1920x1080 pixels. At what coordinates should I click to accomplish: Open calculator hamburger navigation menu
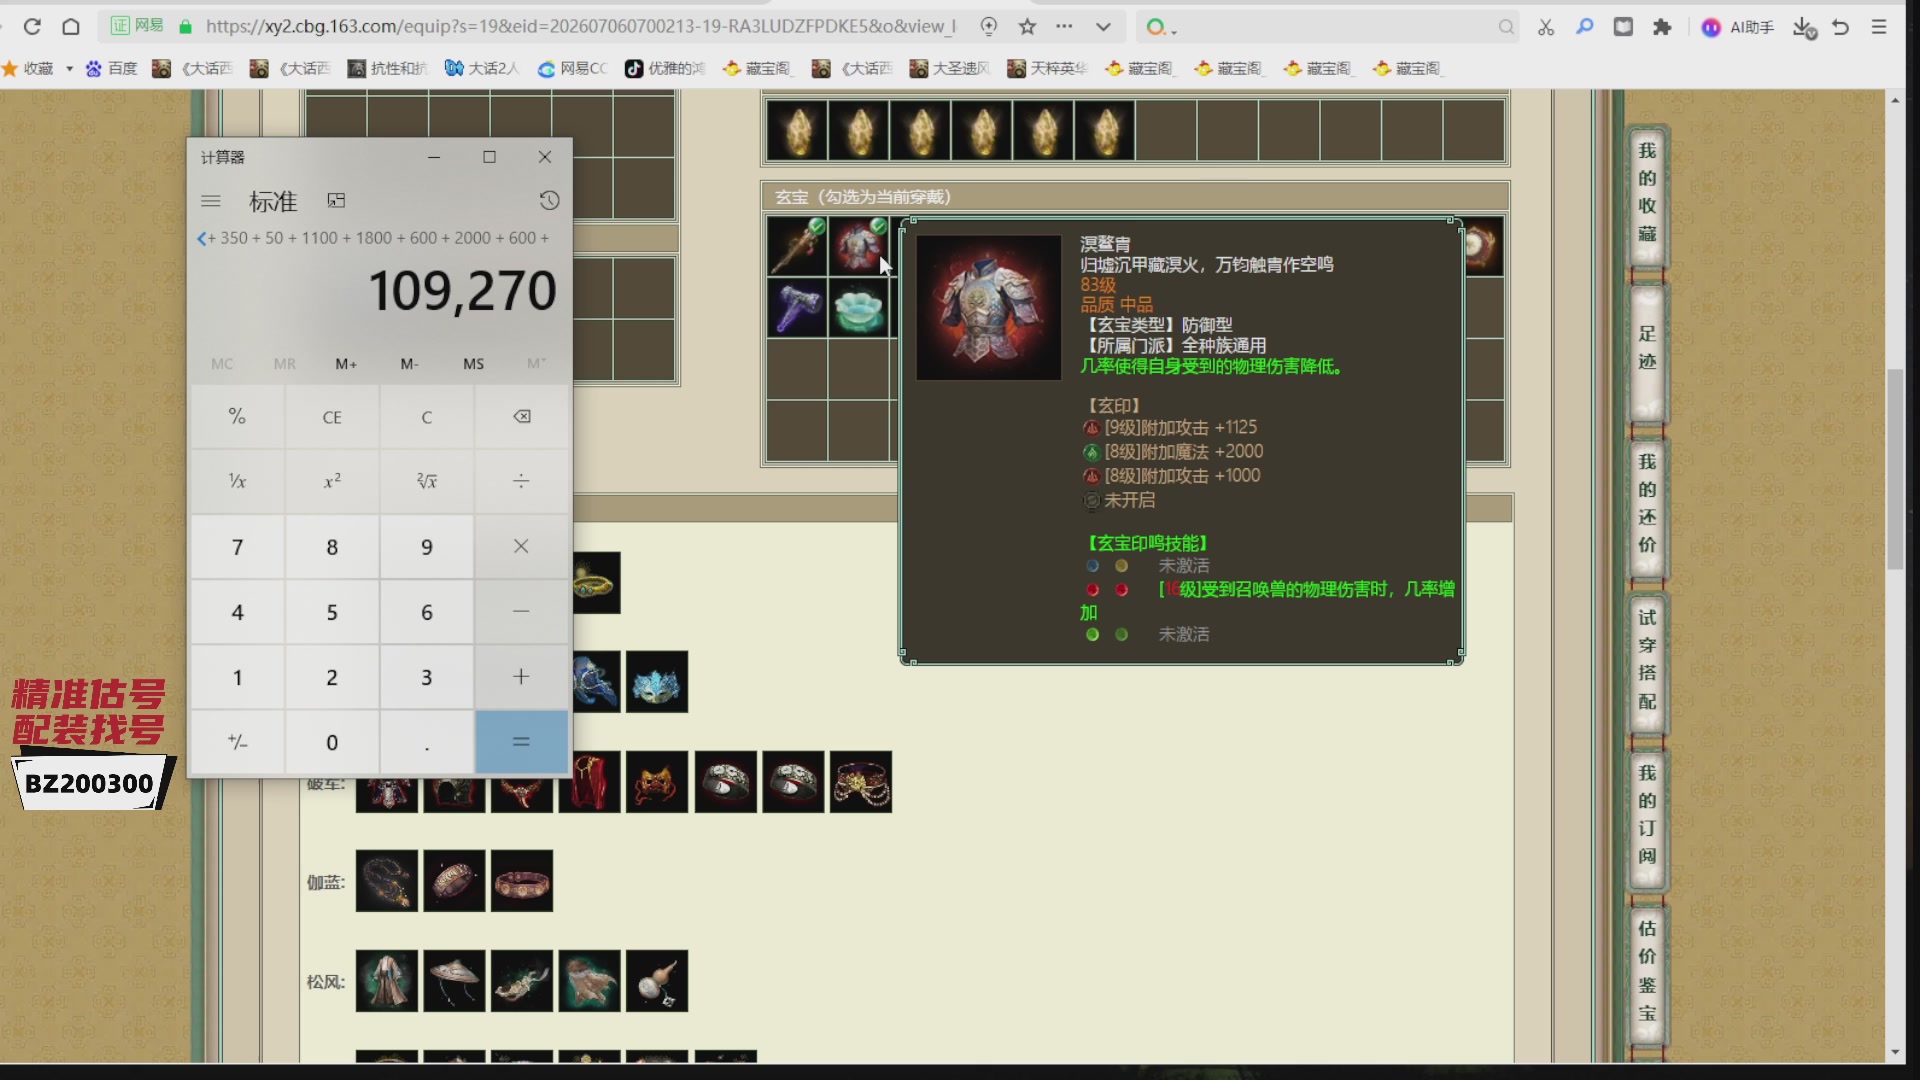coord(211,201)
